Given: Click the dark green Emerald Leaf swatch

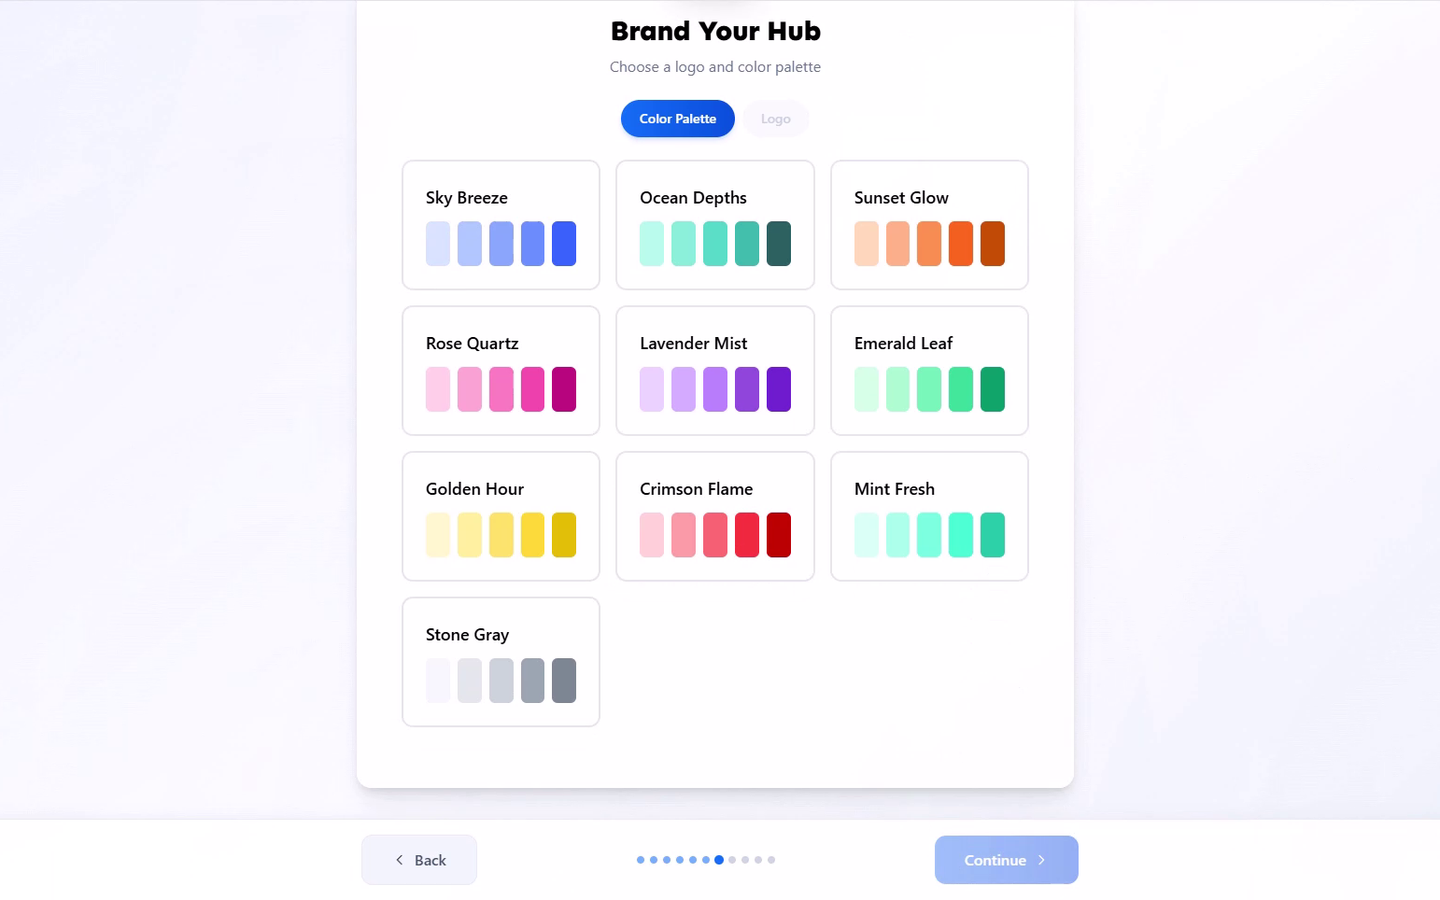Looking at the screenshot, I should tap(992, 390).
